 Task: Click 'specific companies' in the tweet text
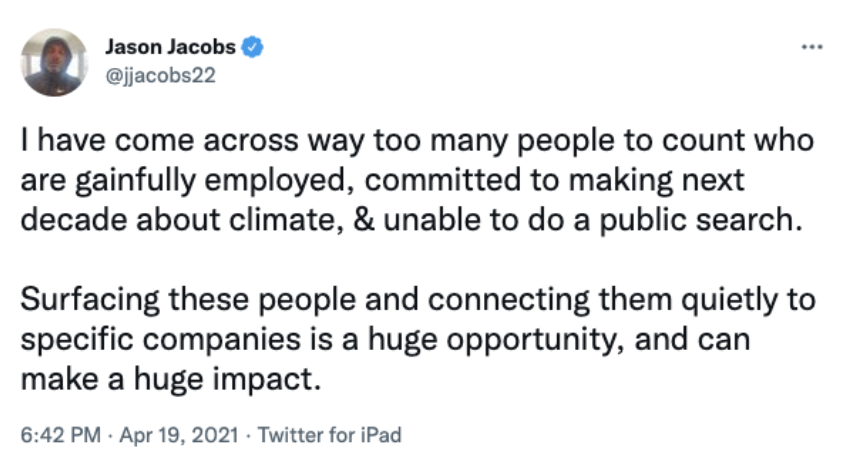coord(161,341)
